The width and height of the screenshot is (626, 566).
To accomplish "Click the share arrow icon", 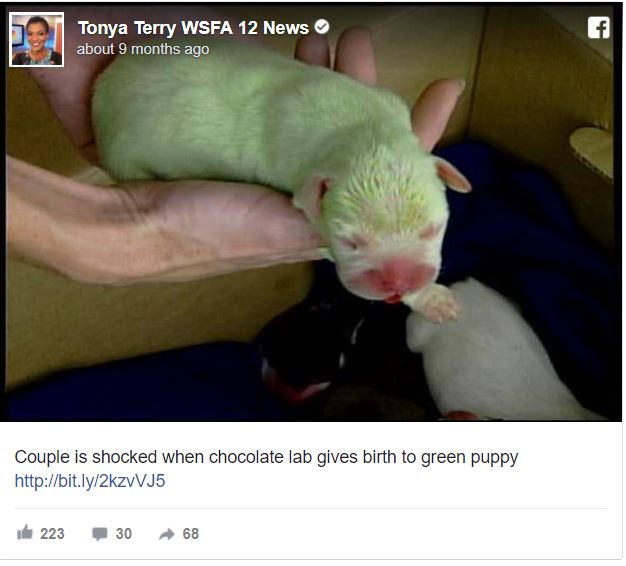I will pyautogui.click(x=166, y=534).
